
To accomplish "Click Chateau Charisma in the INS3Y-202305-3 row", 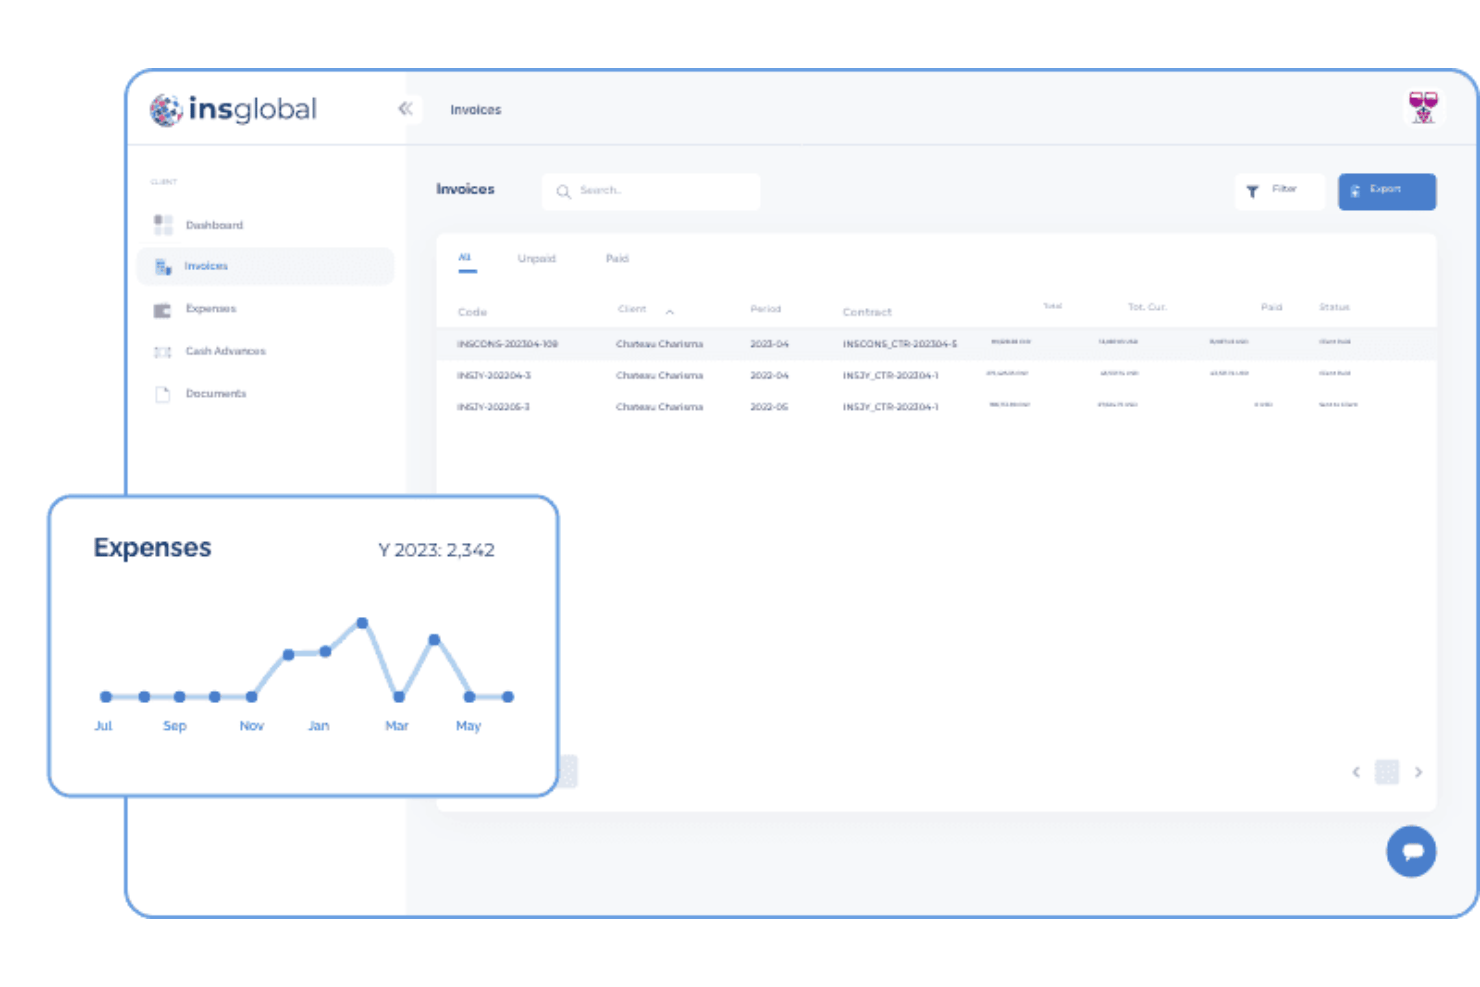I will tap(659, 407).
